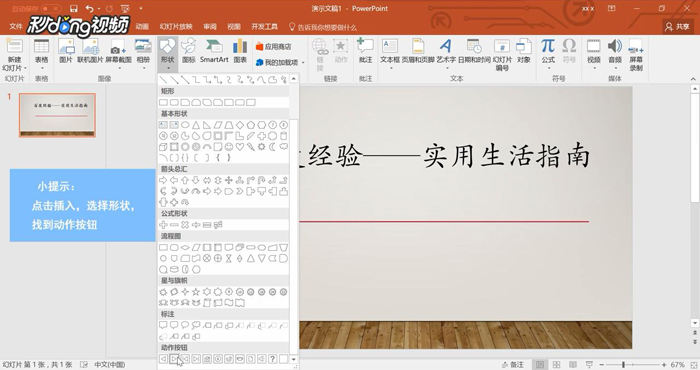Pick the isosceles triangle basic shape

[x=196, y=125]
